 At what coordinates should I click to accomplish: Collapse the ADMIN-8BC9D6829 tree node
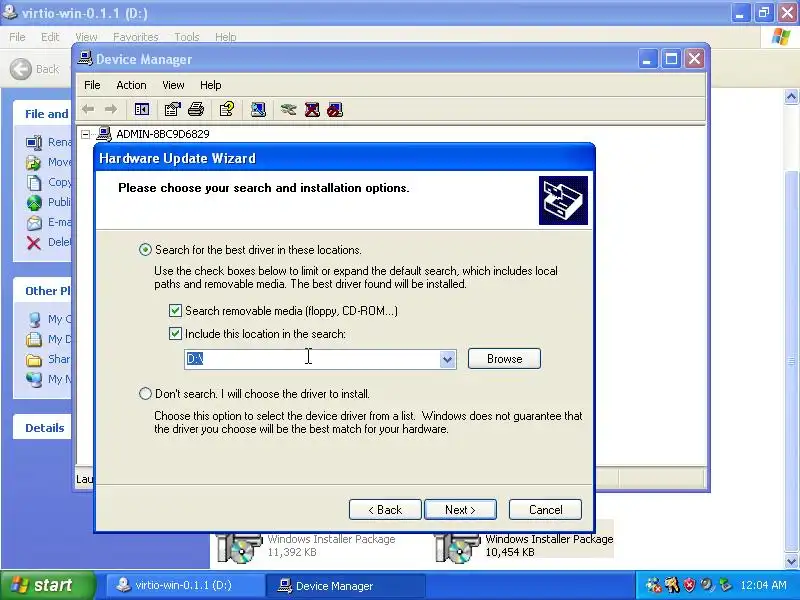tap(86, 134)
